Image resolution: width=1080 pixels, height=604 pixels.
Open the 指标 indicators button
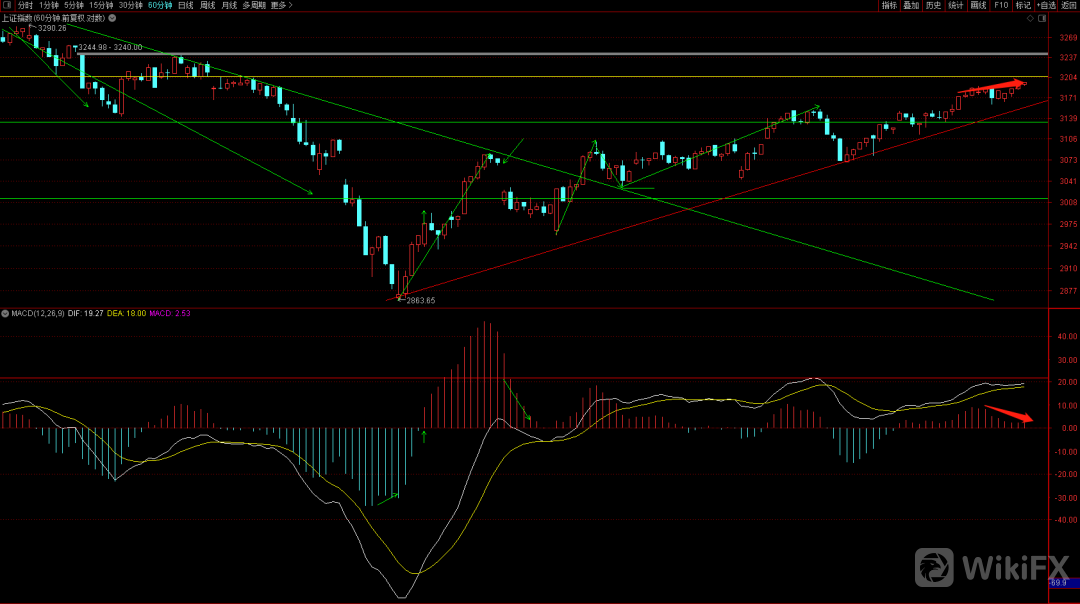(889, 5)
